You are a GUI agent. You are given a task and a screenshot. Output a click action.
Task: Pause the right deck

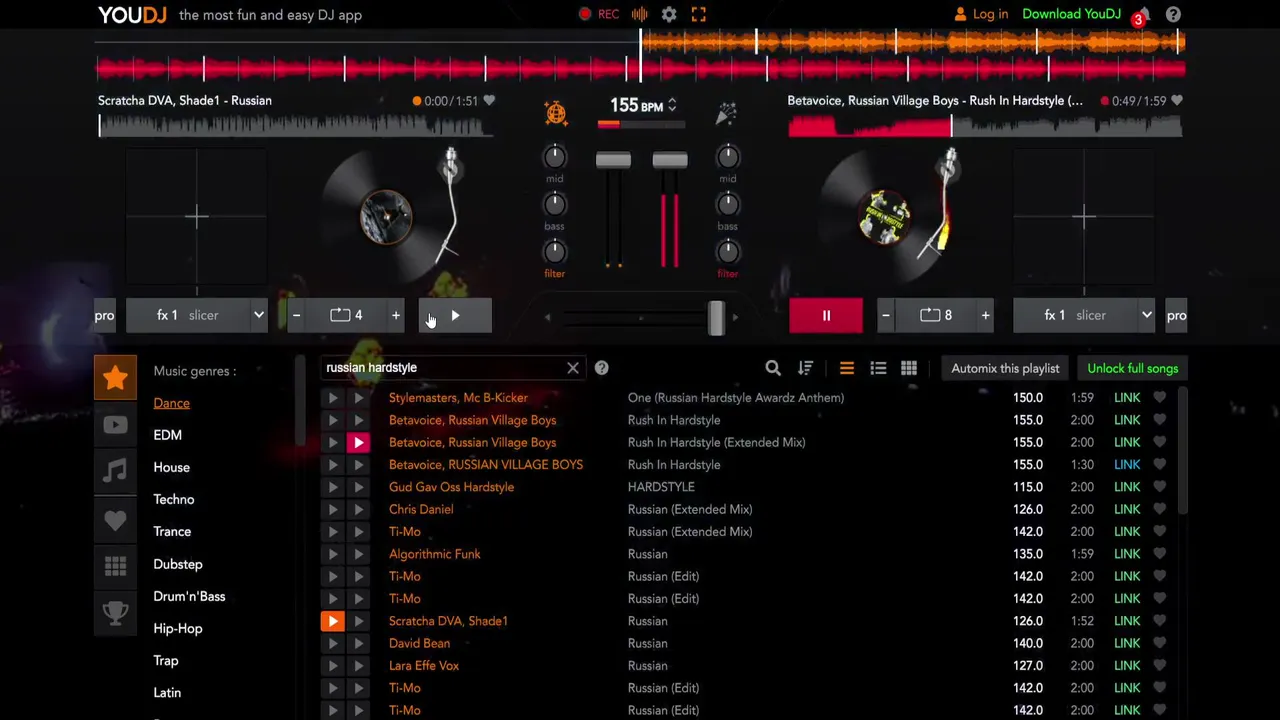tap(826, 315)
